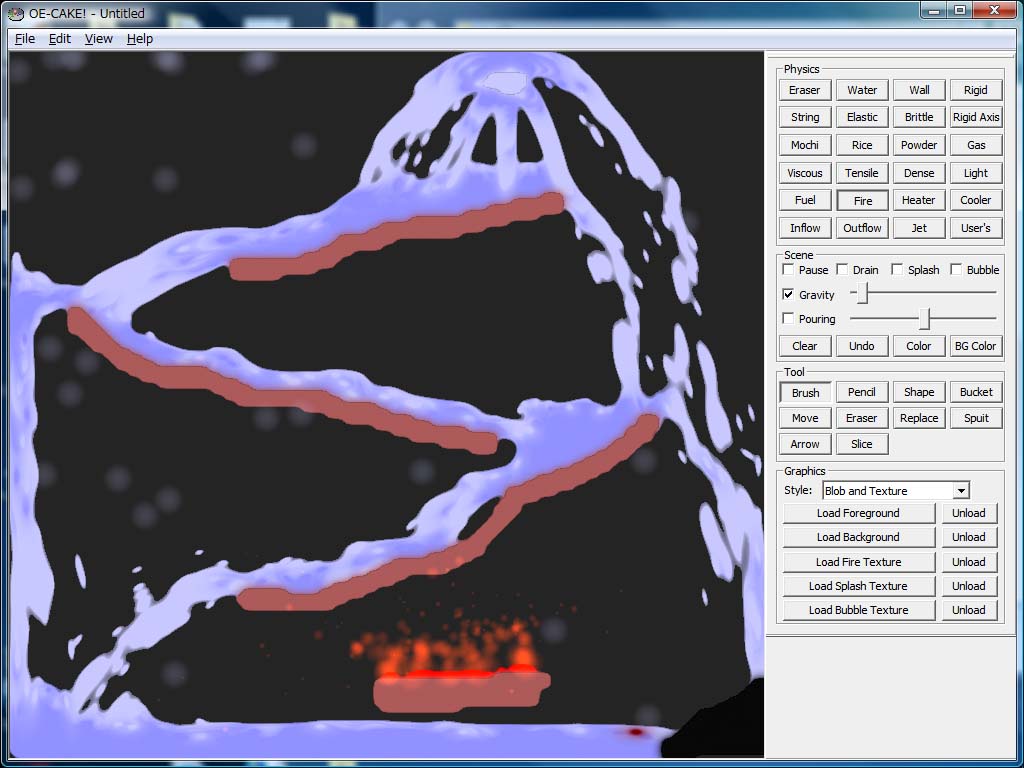
Task: Choose the Wall material
Action: (x=919, y=90)
